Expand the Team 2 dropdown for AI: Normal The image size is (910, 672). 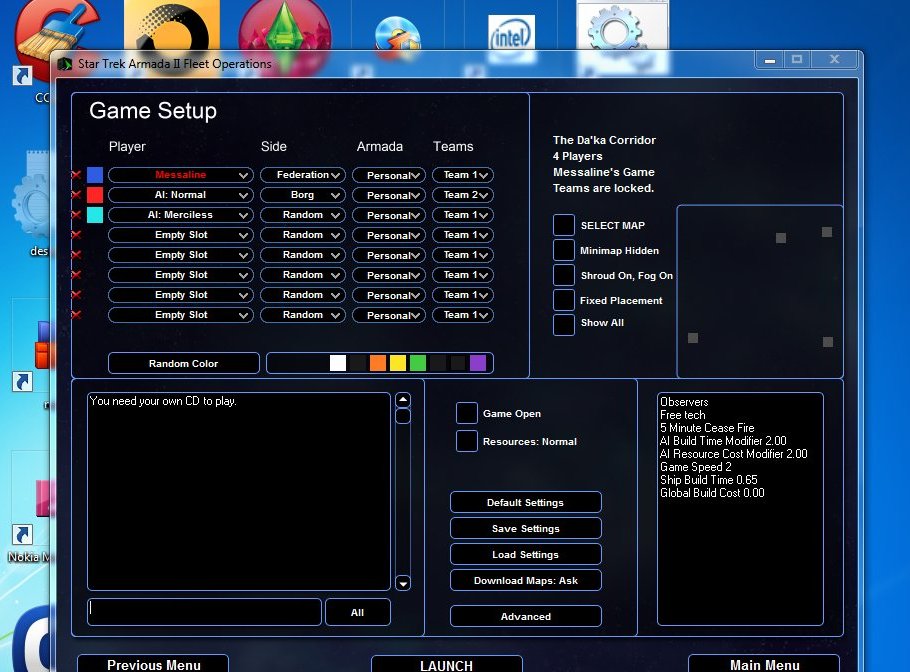tap(462, 195)
